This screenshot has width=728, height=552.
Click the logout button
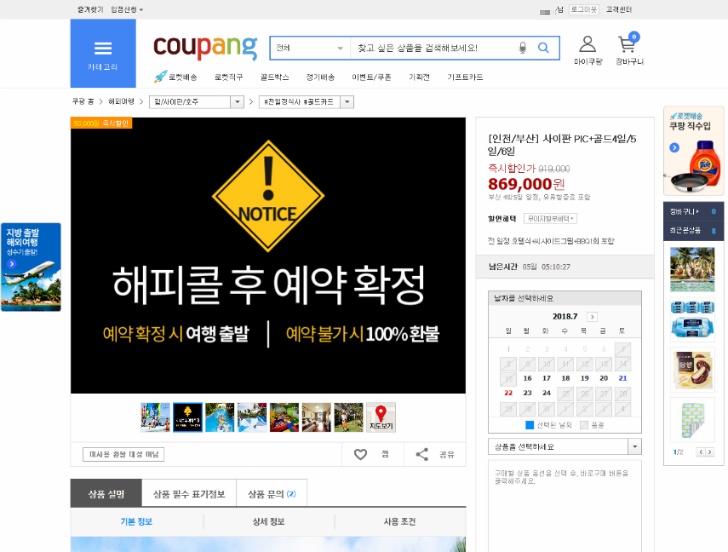[x=584, y=9]
